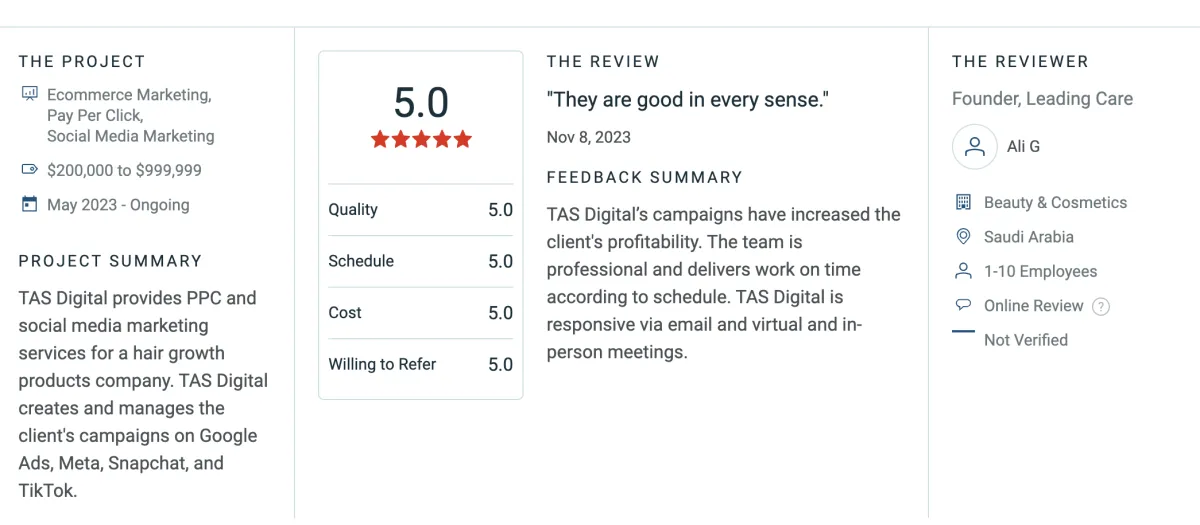Click the Ecommerce Marketing service text

(x=129, y=95)
